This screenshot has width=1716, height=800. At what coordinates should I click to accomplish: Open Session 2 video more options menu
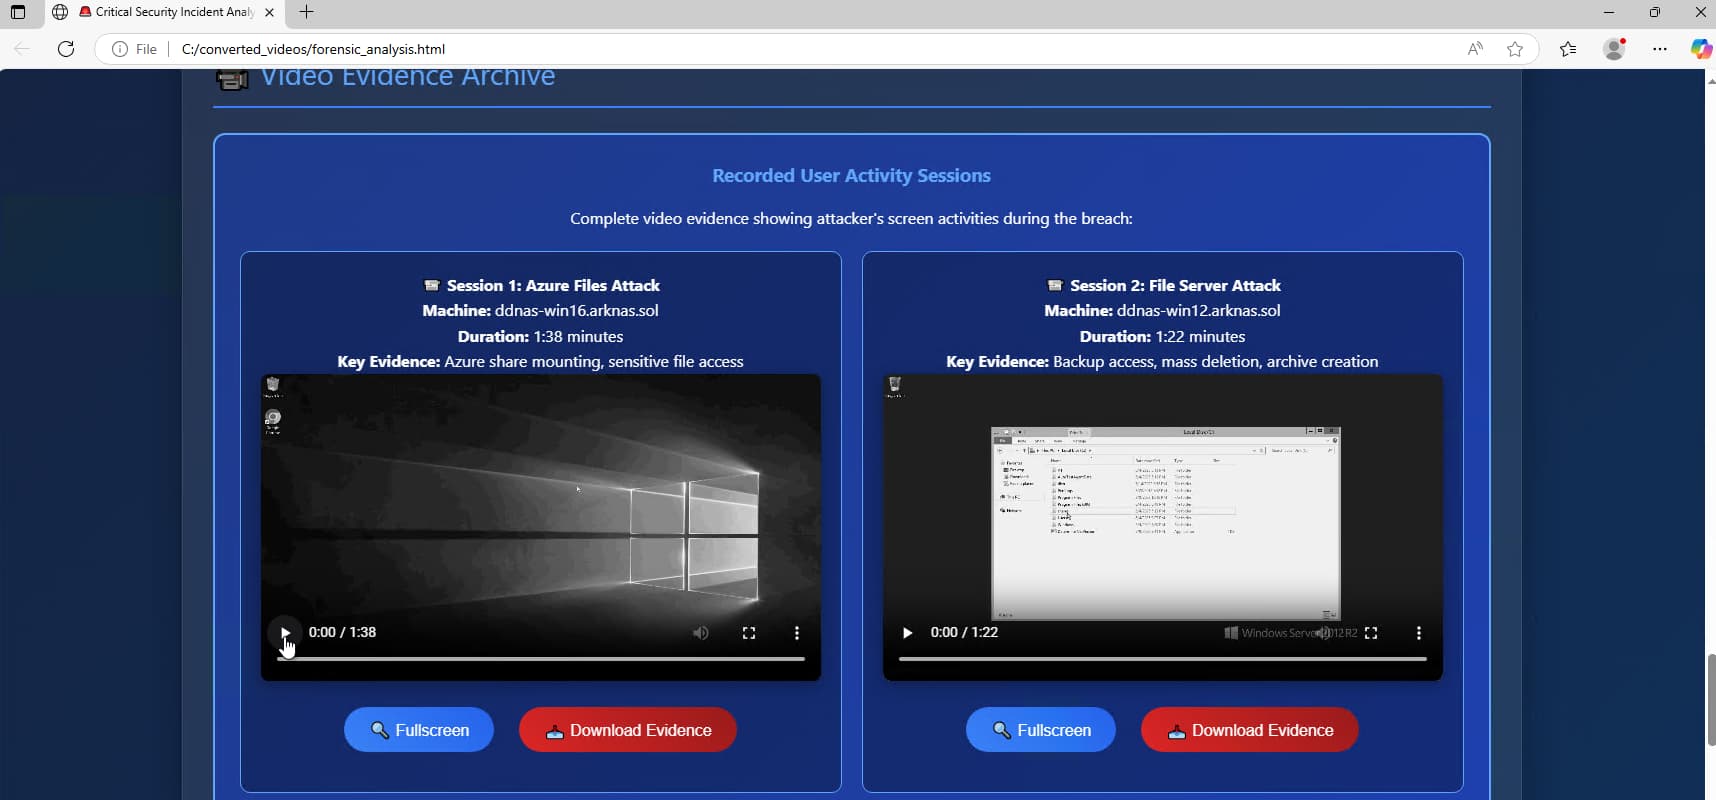pos(1419,633)
